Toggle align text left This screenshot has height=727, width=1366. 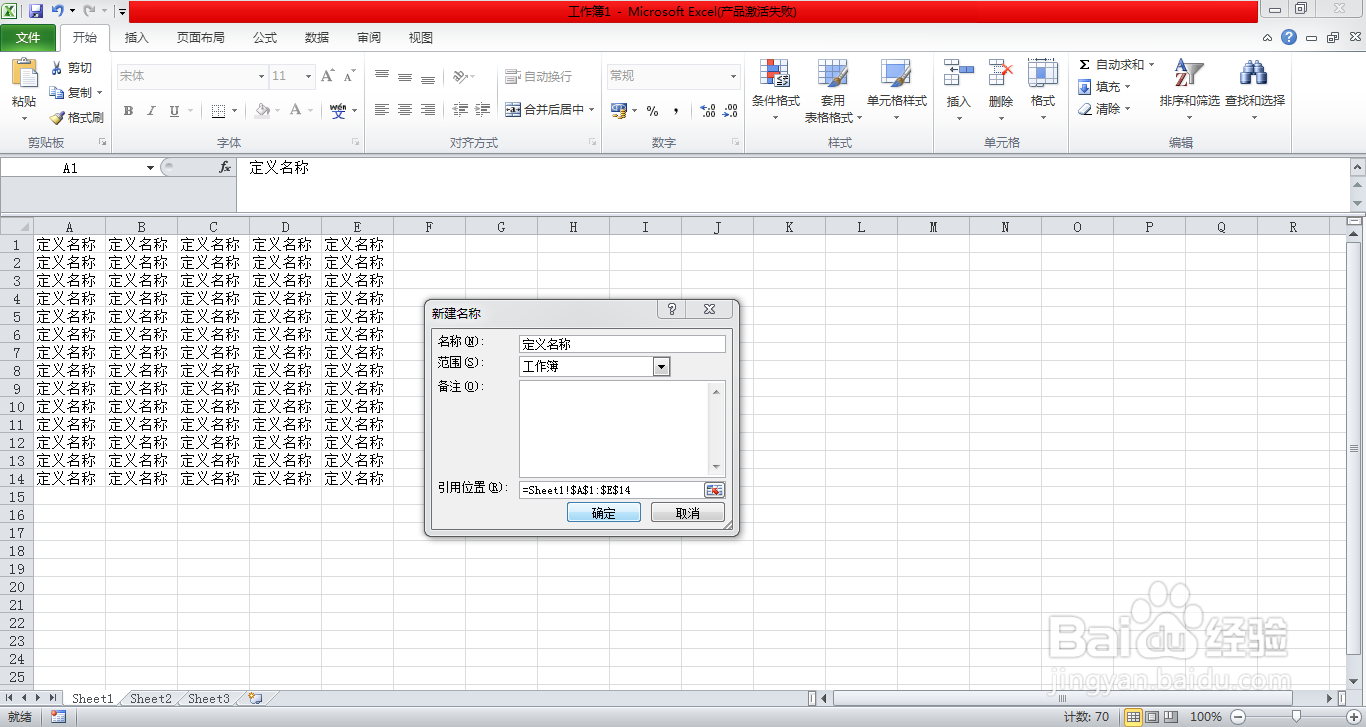click(382, 110)
